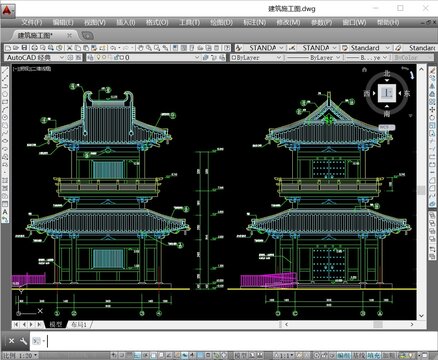Click the topmost icon on right modify toolbar
This screenshot has height=360, width=438.
point(432,71)
